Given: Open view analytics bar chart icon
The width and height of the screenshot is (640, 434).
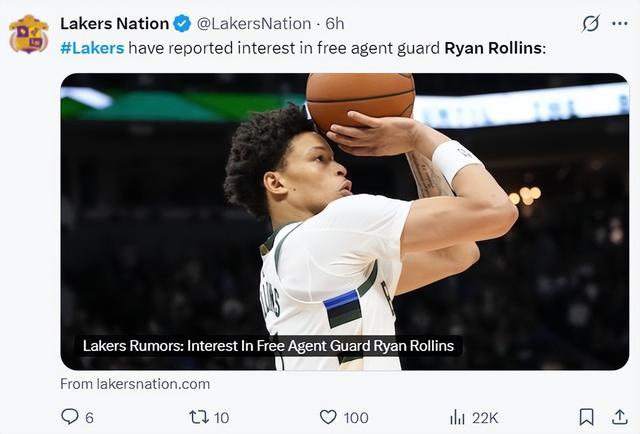Looking at the screenshot, I should pos(458,417).
